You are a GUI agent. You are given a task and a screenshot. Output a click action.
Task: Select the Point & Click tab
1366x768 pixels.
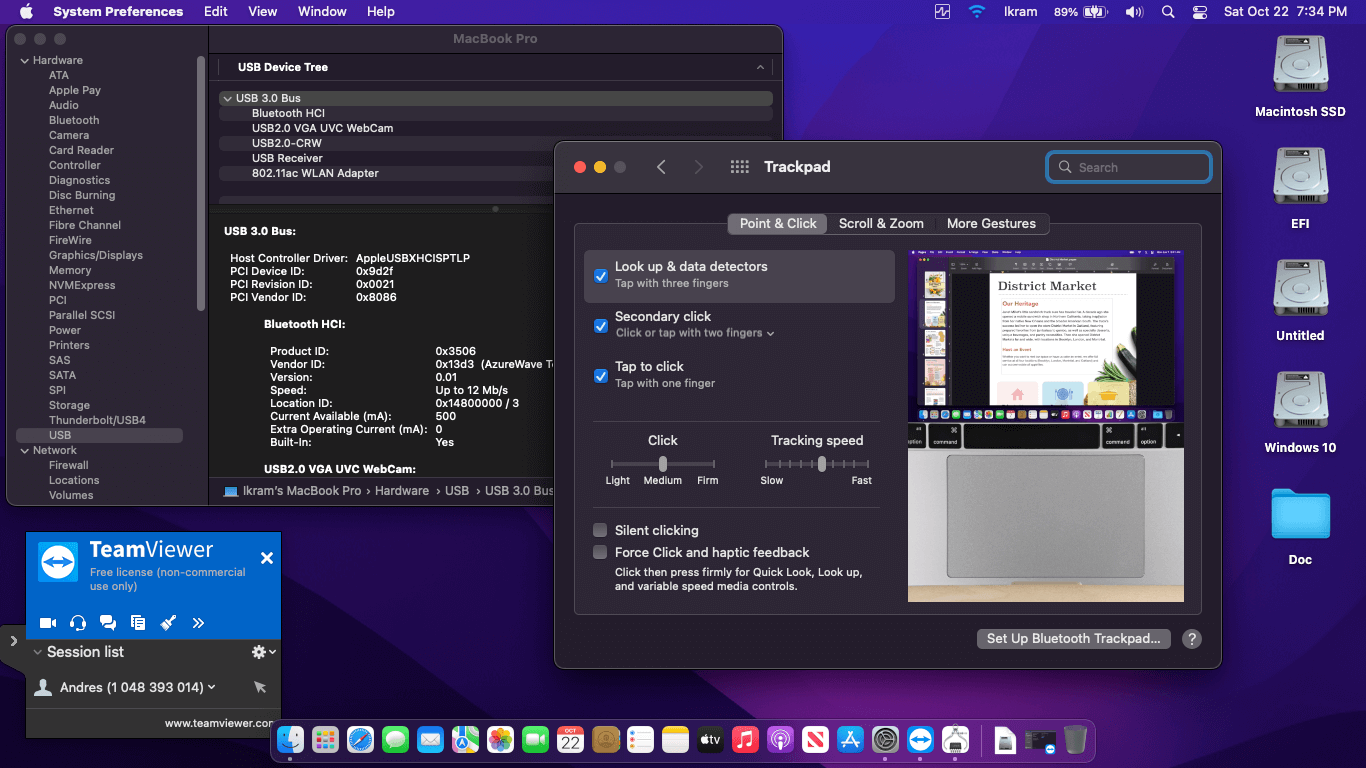778,223
